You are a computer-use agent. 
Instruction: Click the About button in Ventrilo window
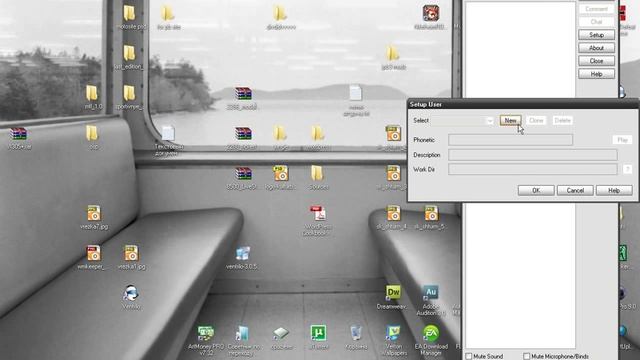point(596,48)
